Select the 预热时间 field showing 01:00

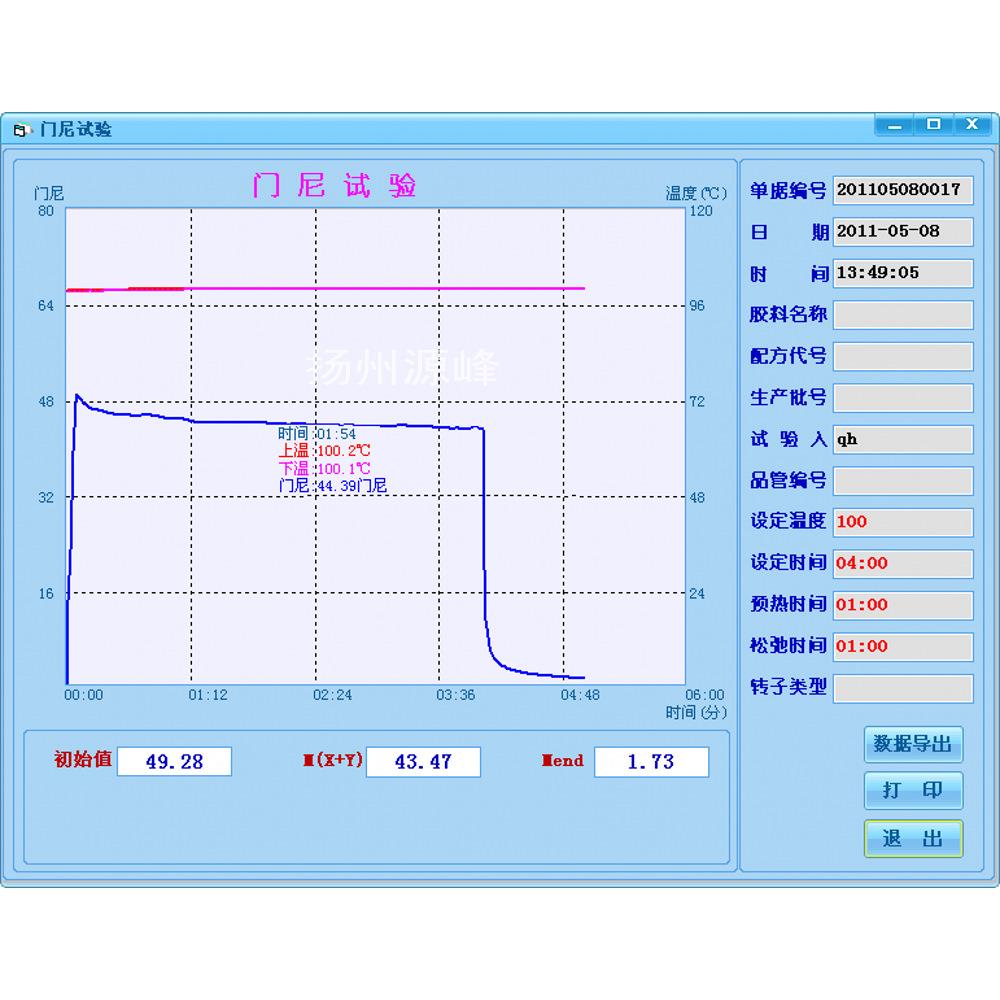tap(902, 605)
